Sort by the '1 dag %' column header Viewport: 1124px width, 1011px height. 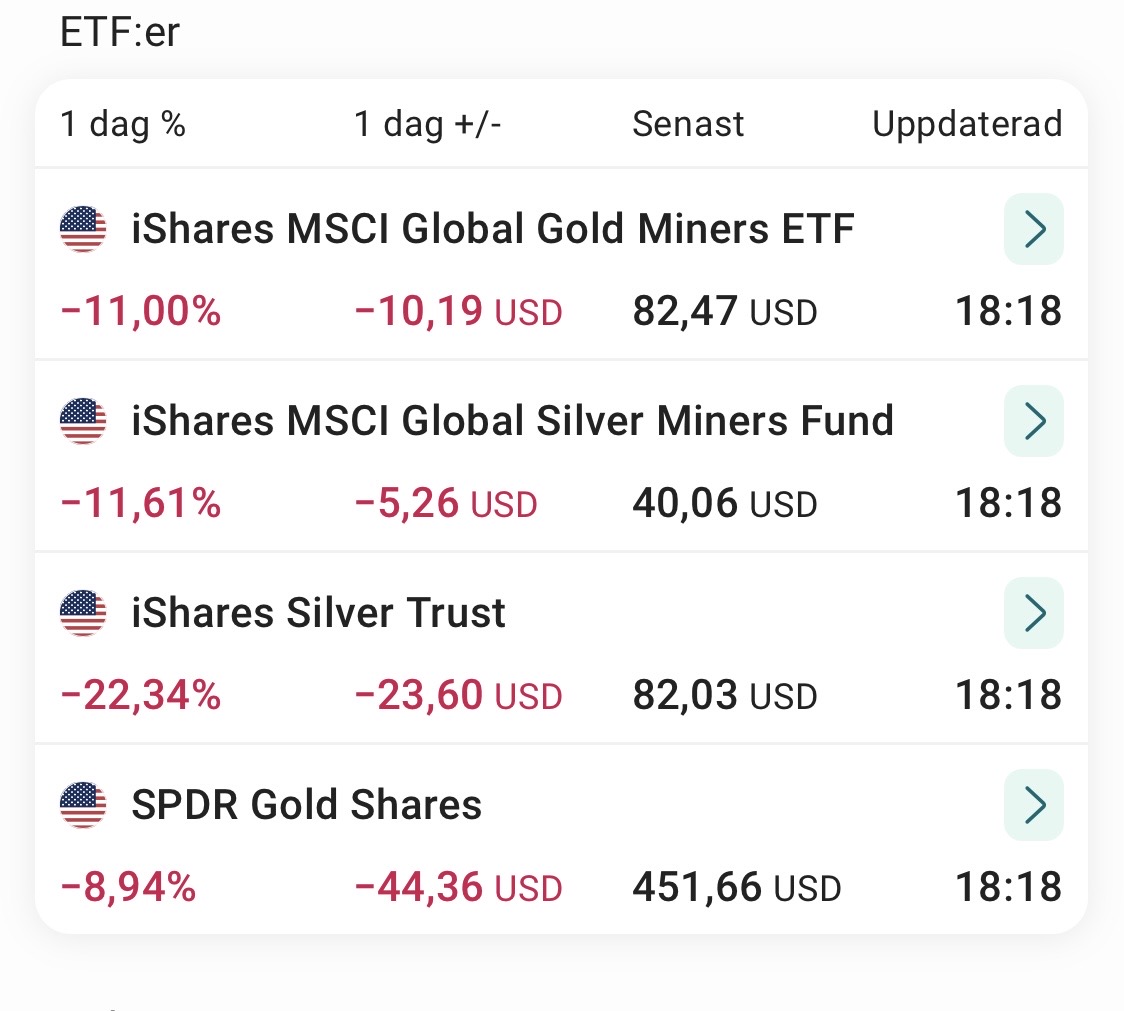[x=123, y=125]
